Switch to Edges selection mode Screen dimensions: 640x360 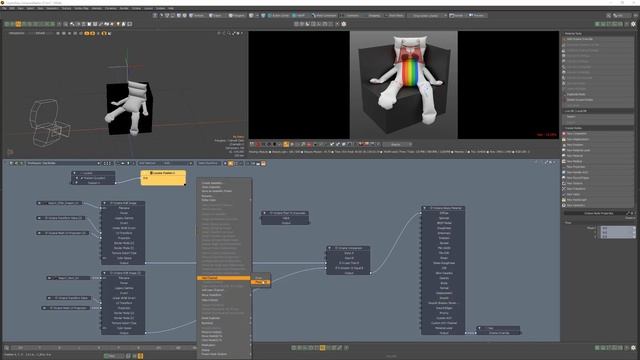(x=215, y=16)
